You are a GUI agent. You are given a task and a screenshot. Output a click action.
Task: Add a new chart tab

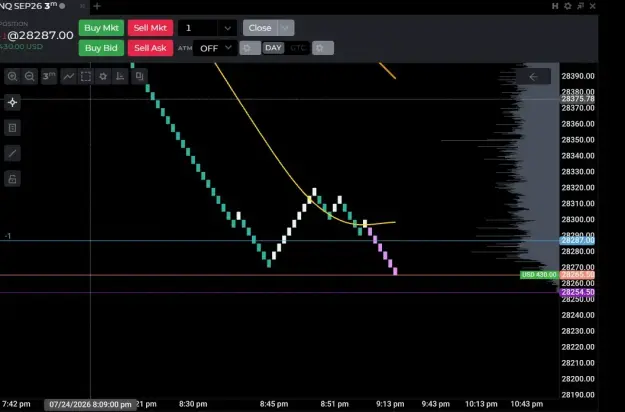pos(97,6)
